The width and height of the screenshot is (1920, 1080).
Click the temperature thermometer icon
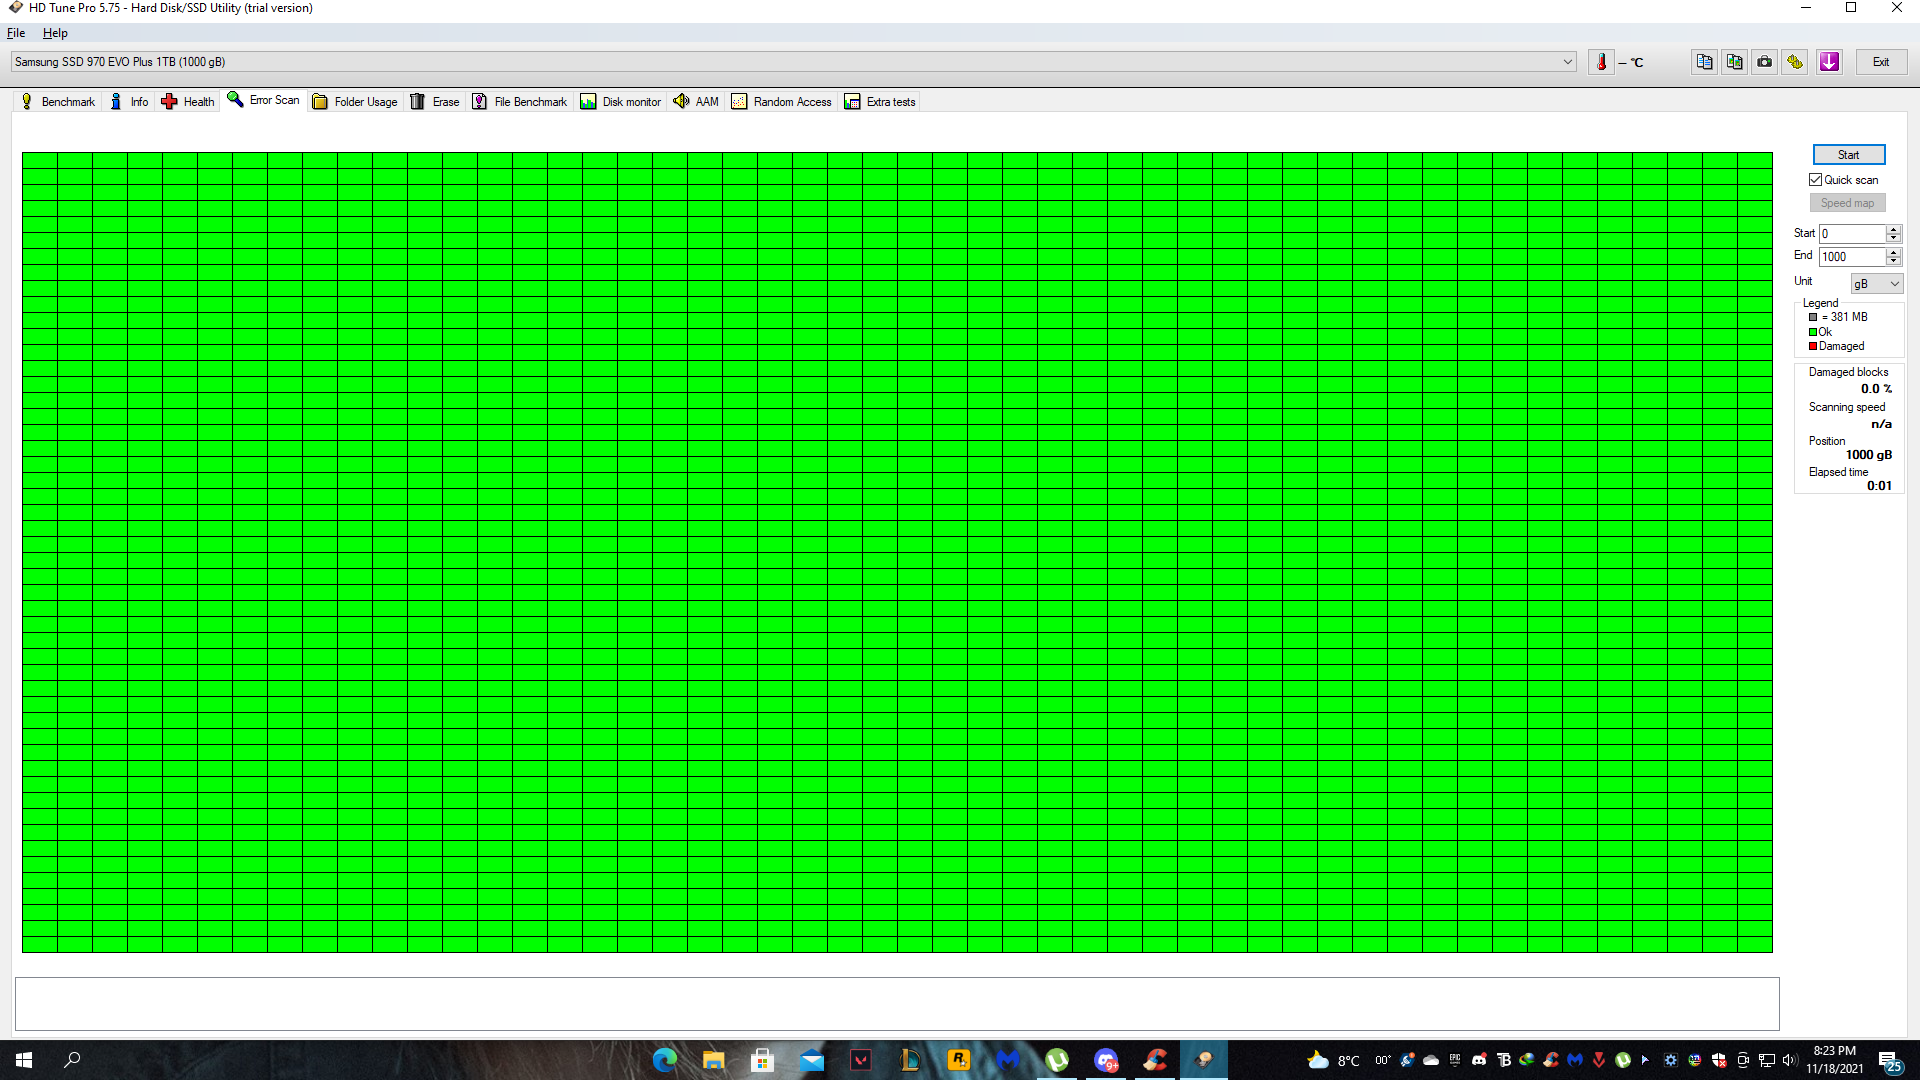(x=1601, y=62)
